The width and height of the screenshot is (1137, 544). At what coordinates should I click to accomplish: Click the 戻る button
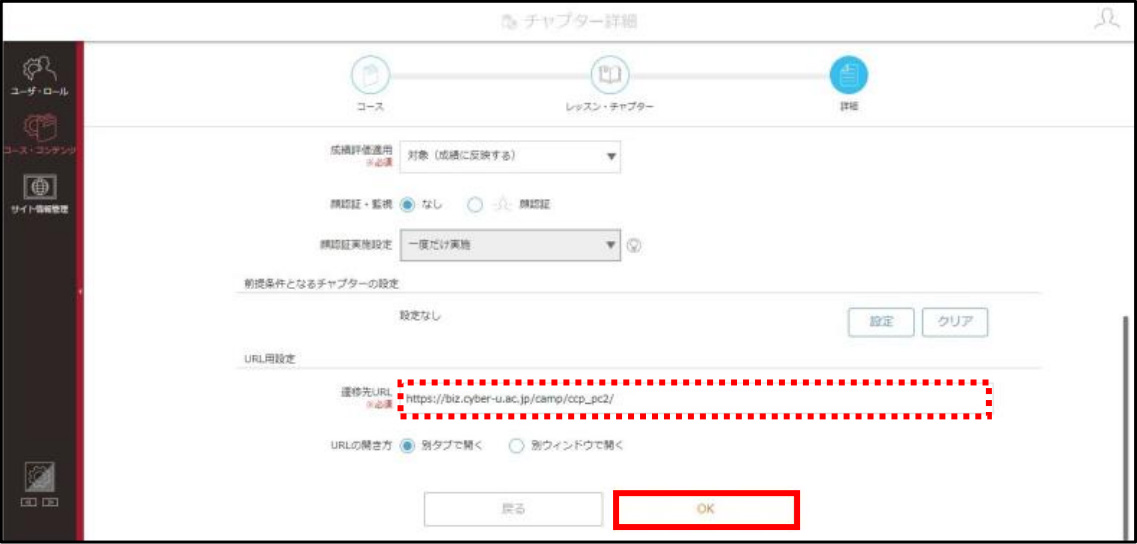513,508
